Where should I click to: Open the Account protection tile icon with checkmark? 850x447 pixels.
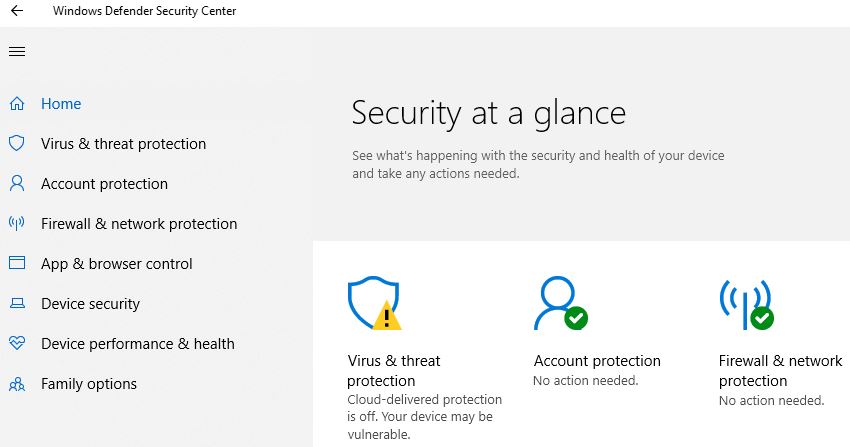[561, 303]
